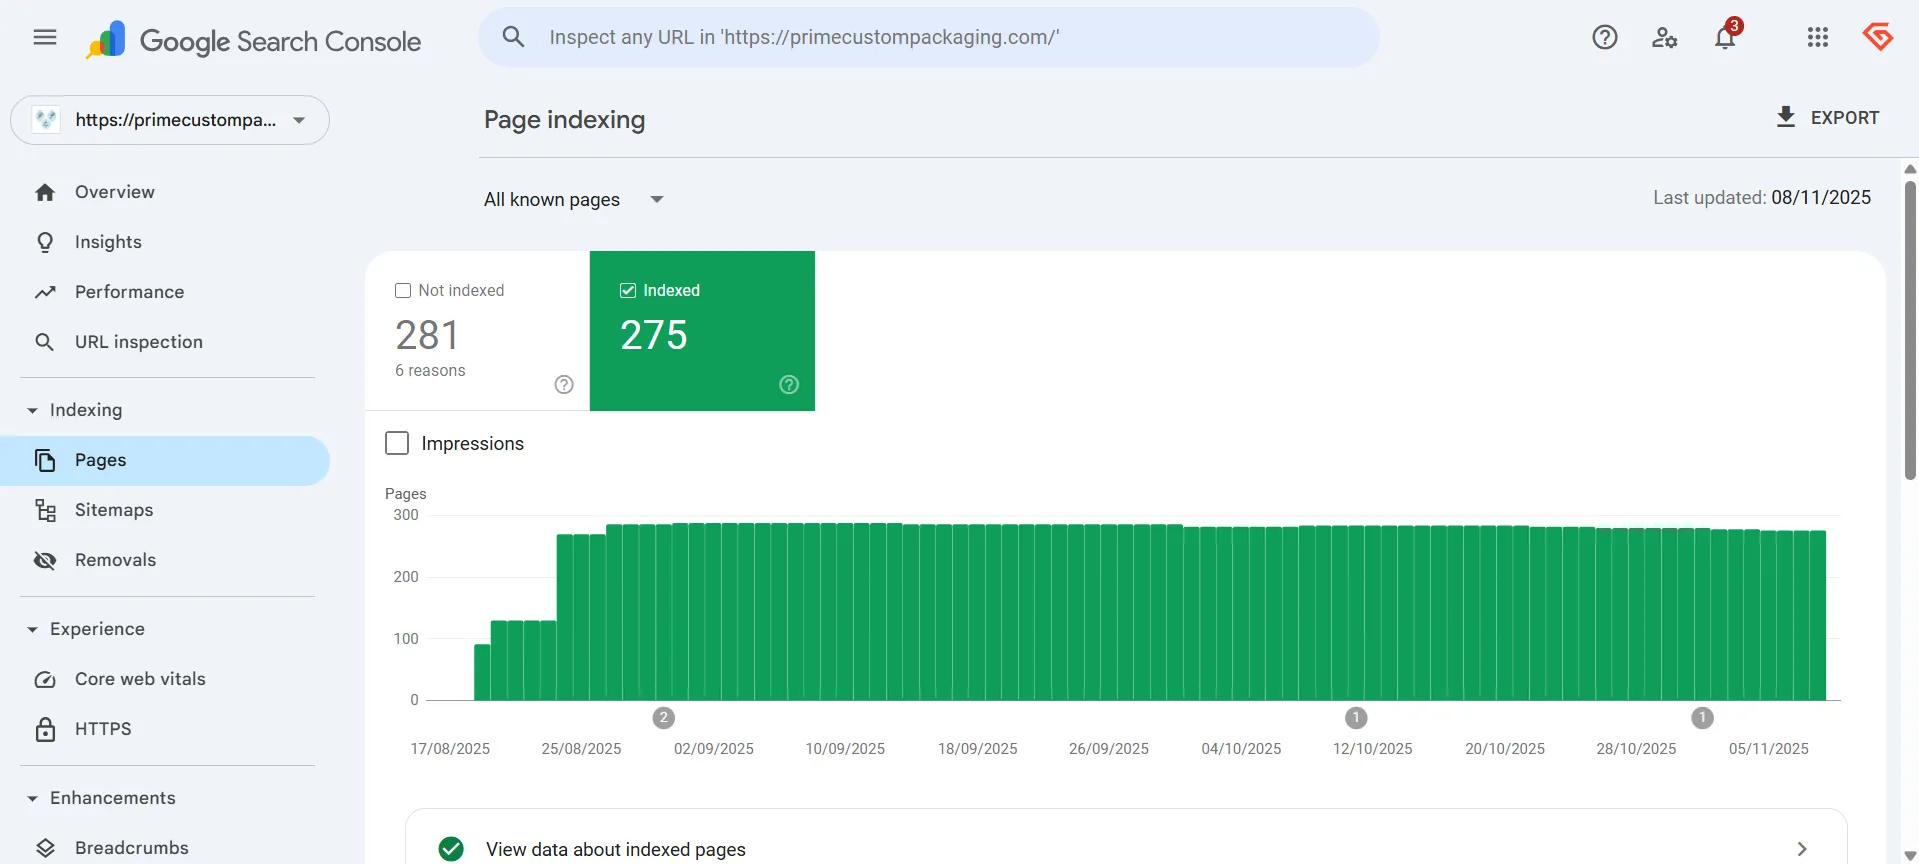The width and height of the screenshot is (1919, 864).
Task: Click the chart annotation marker labeled 2
Action: (663, 718)
